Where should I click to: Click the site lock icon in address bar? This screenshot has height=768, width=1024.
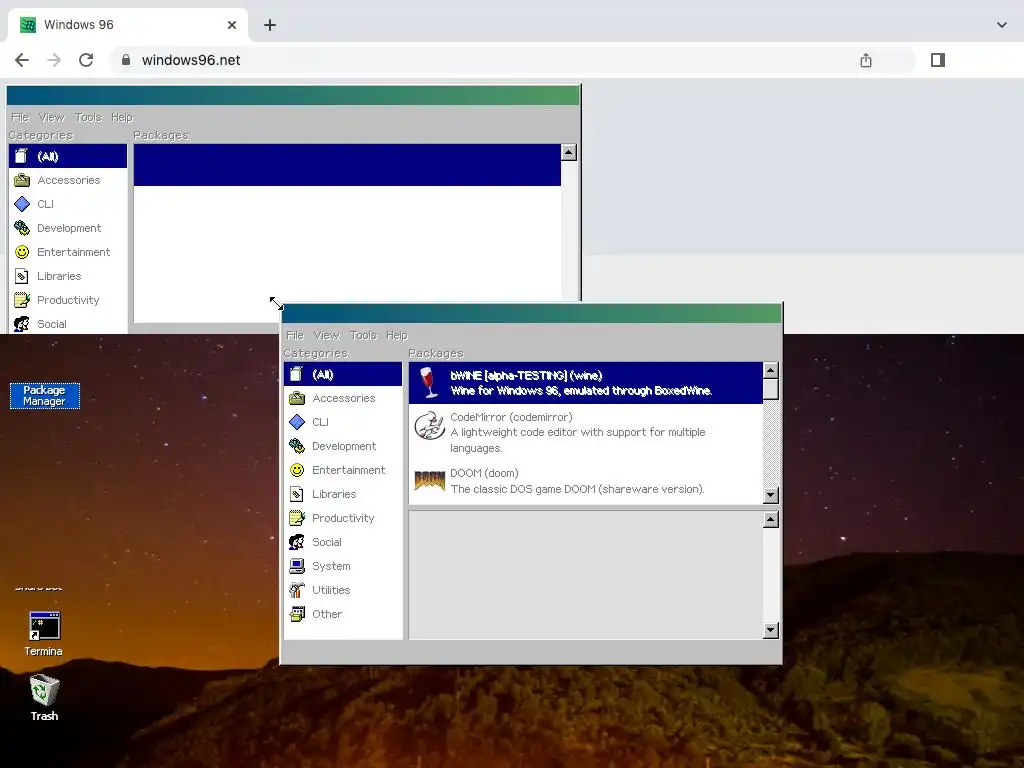(x=126, y=60)
